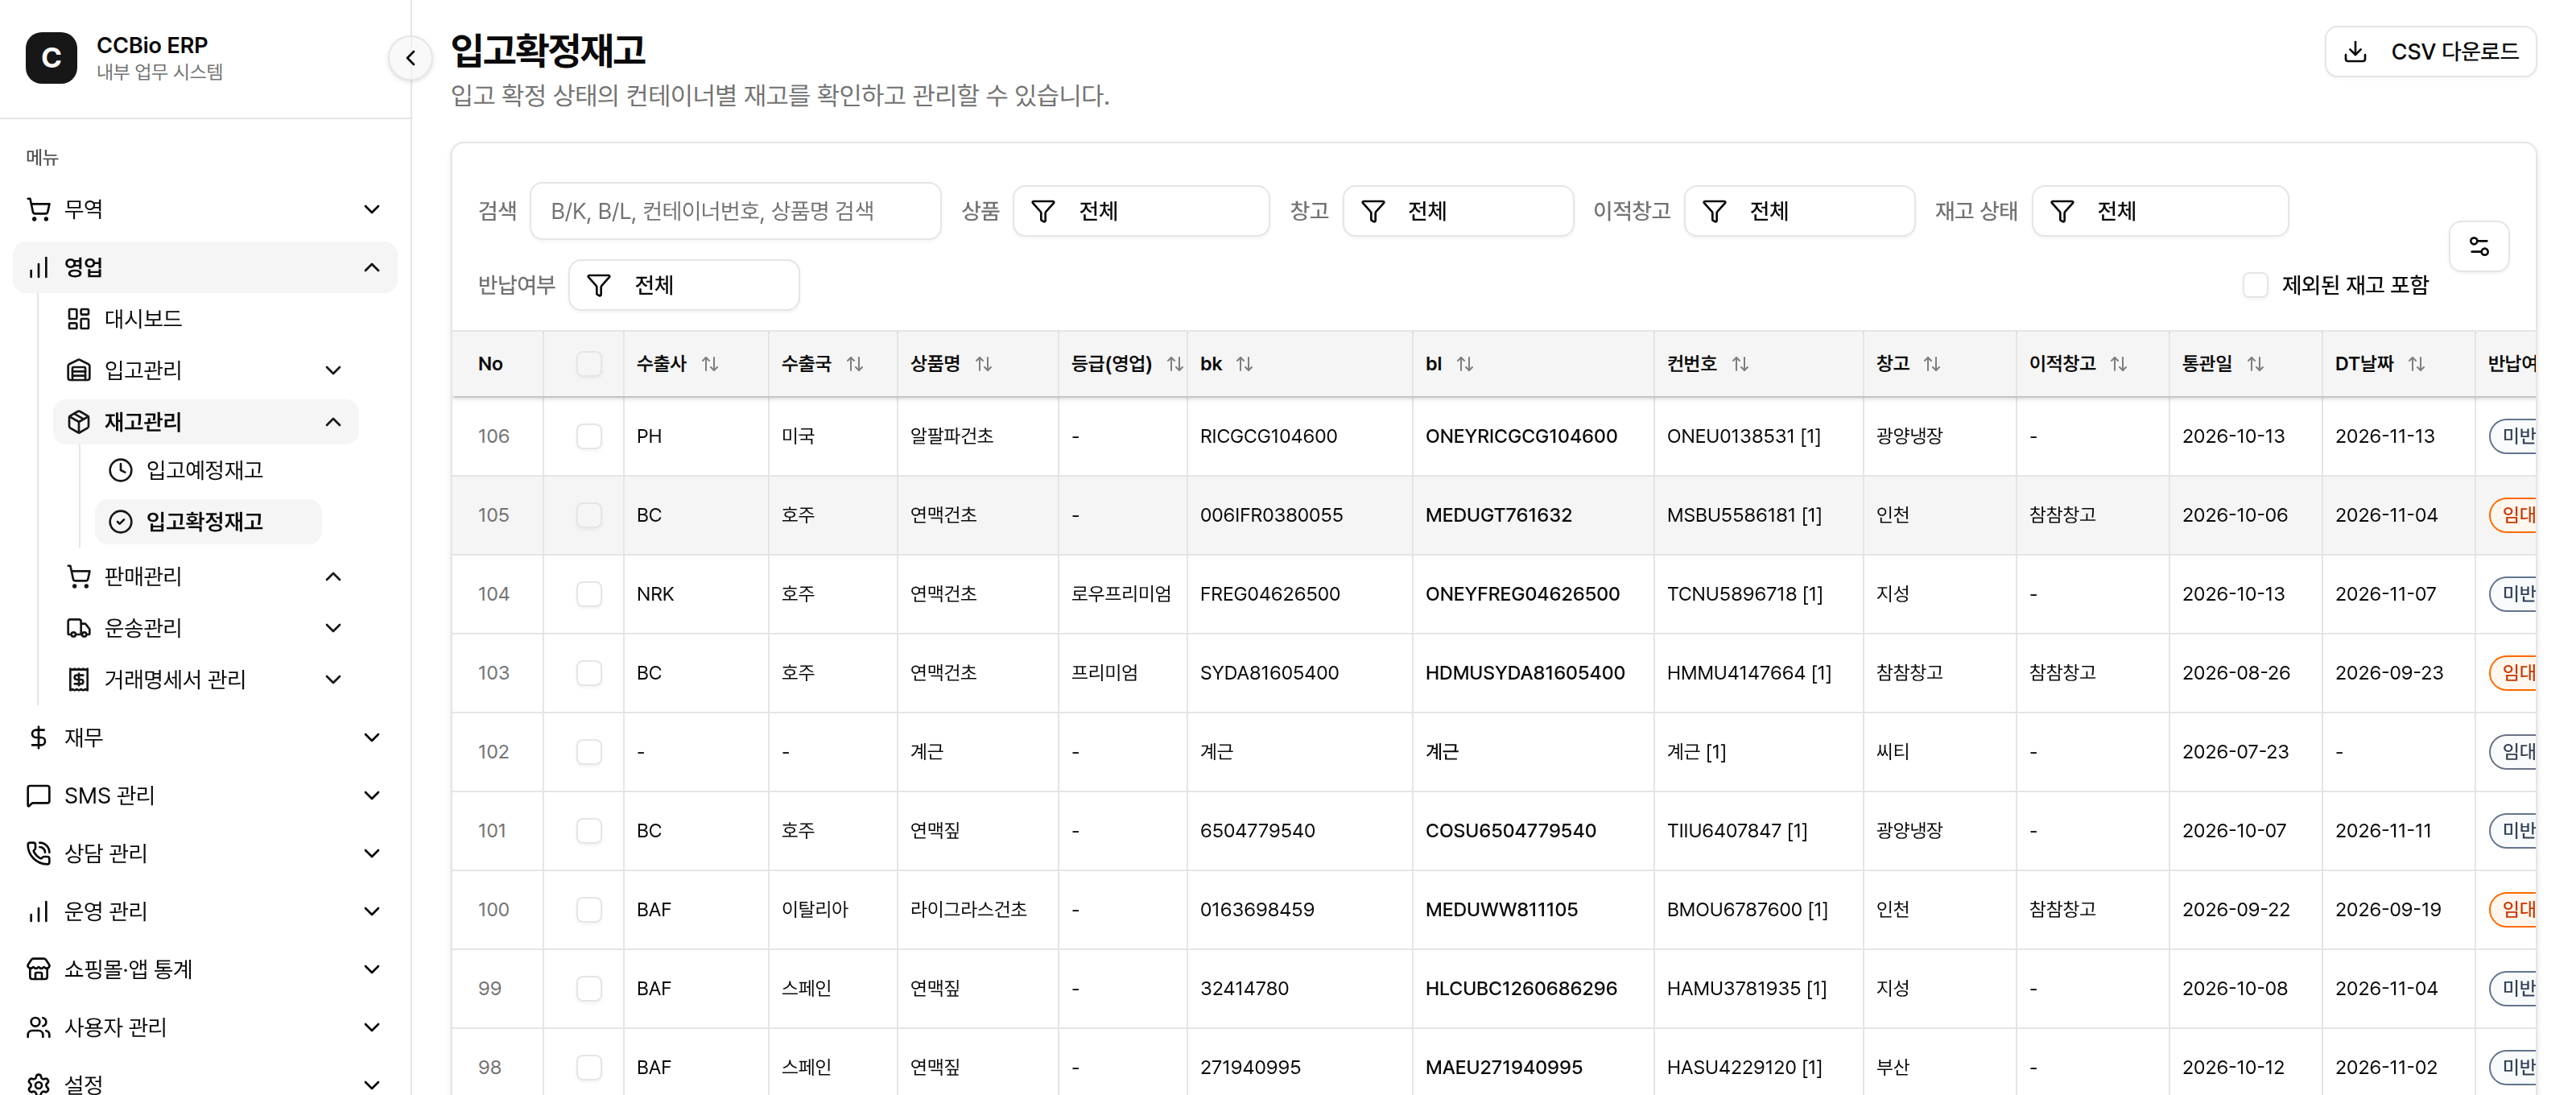Check the row 103 checkbox
This screenshot has width=2576, height=1095.
589,673
